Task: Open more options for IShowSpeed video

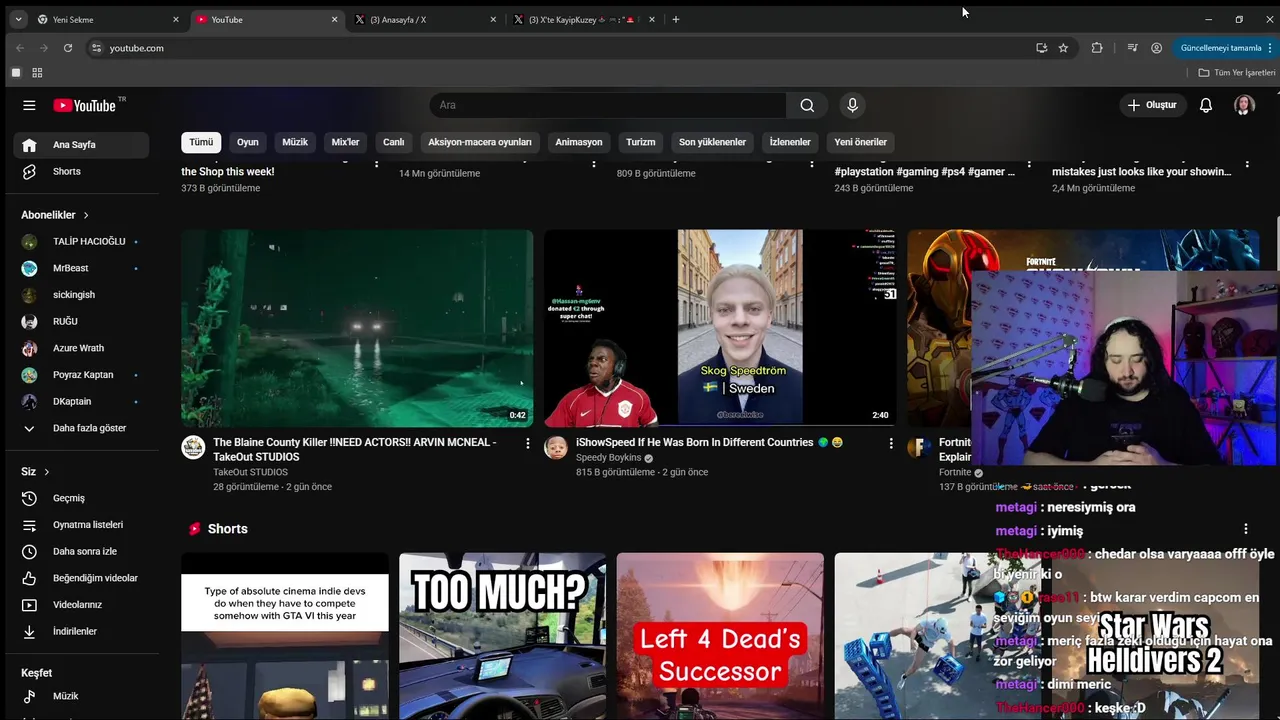Action: pyautogui.click(x=891, y=443)
